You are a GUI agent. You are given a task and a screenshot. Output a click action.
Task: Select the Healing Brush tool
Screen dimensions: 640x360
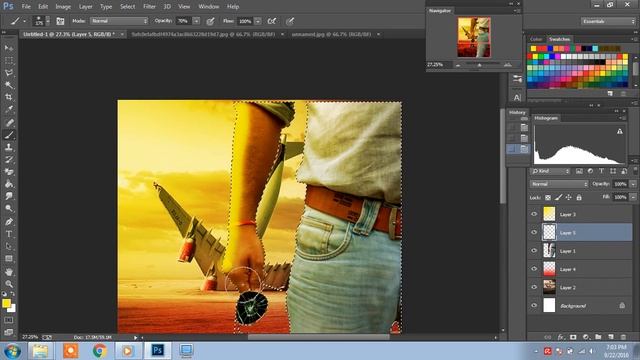click(9, 122)
